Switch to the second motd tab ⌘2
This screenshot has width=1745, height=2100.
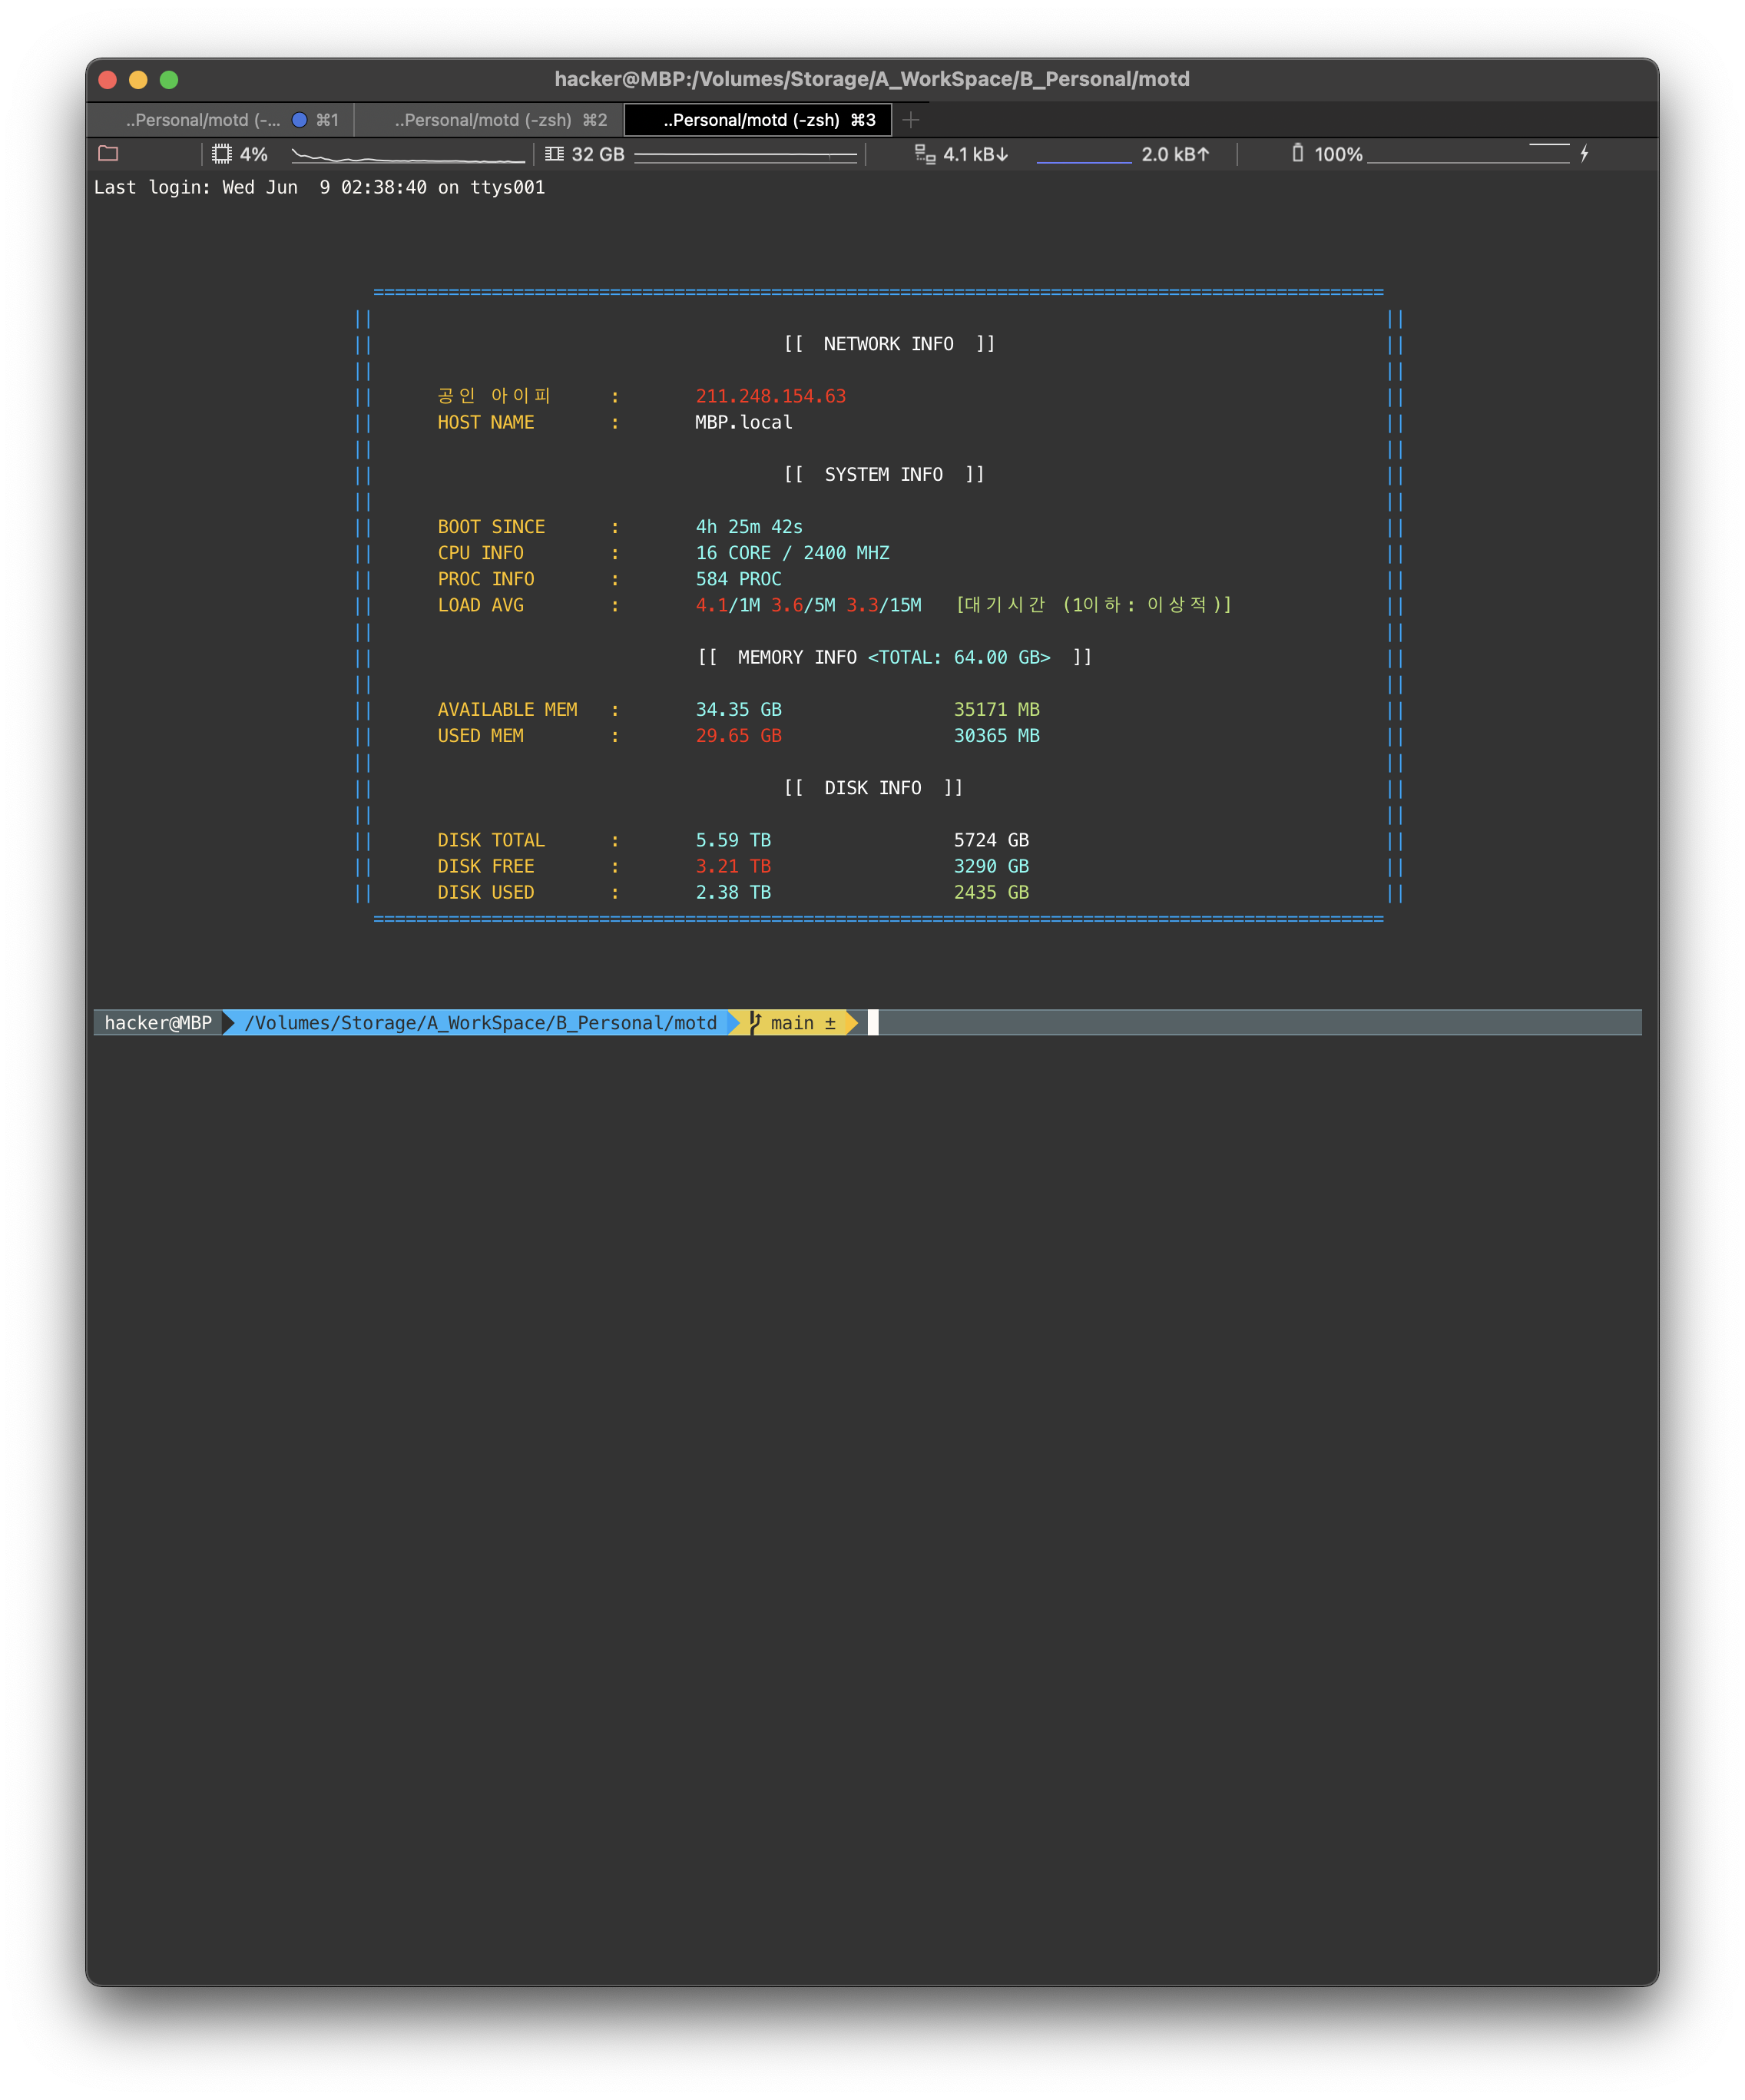[484, 120]
